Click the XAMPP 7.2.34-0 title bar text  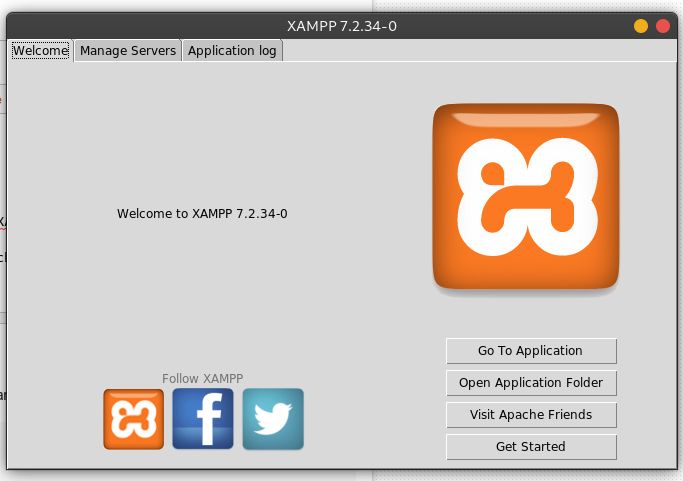tap(342, 26)
